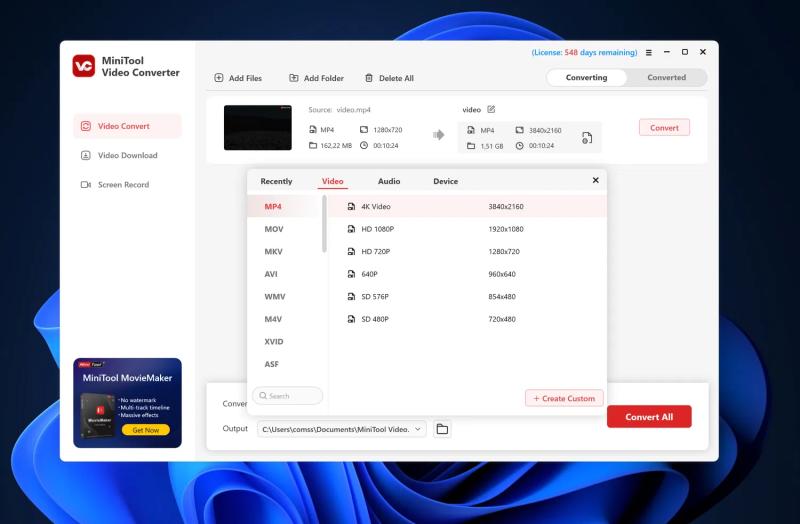Click the Video Convert sidebar icon

tap(86, 126)
